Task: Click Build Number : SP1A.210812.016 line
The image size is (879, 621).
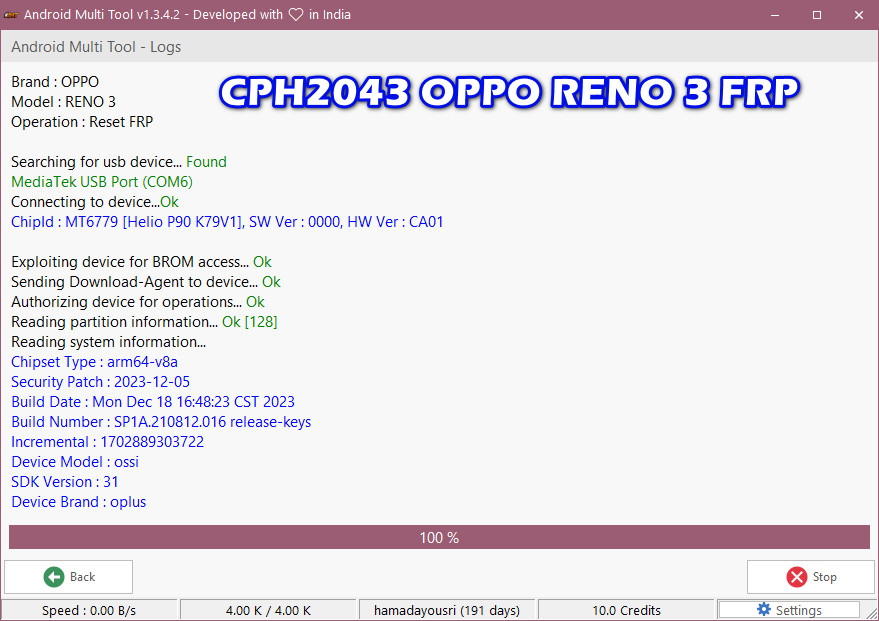Action: pos(161,422)
